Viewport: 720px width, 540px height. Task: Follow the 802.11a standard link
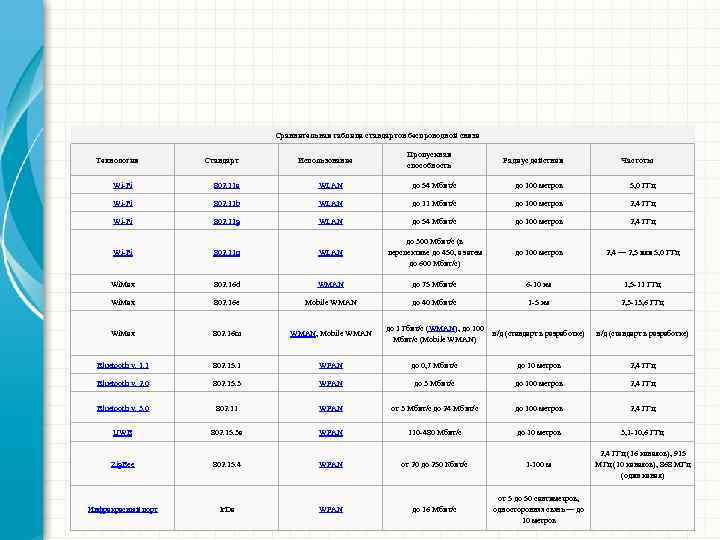[226, 186]
